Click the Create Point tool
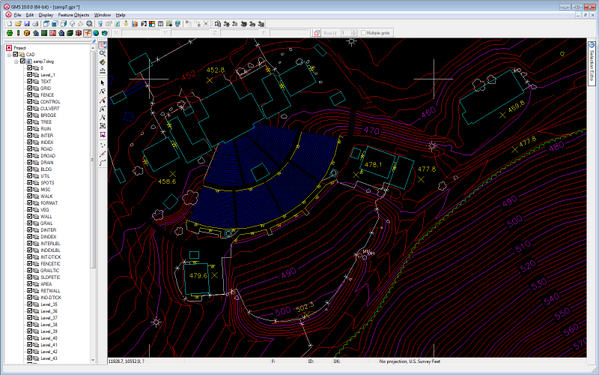Viewport: 599px width, 375px height. coord(102,145)
